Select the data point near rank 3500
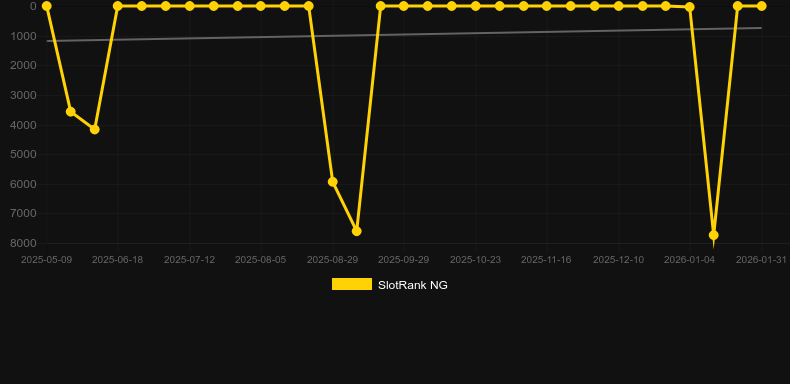Screen dimensions: 790x384 click(71, 111)
